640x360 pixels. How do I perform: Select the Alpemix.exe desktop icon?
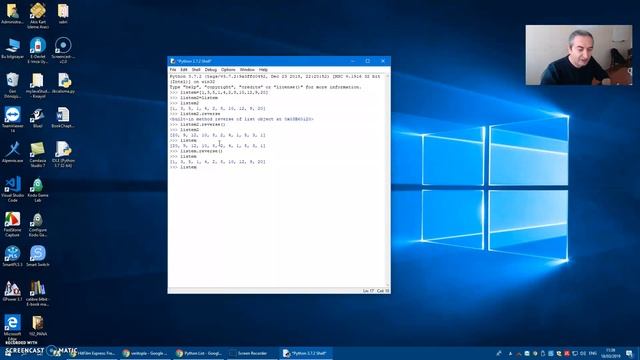click(x=12, y=152)
